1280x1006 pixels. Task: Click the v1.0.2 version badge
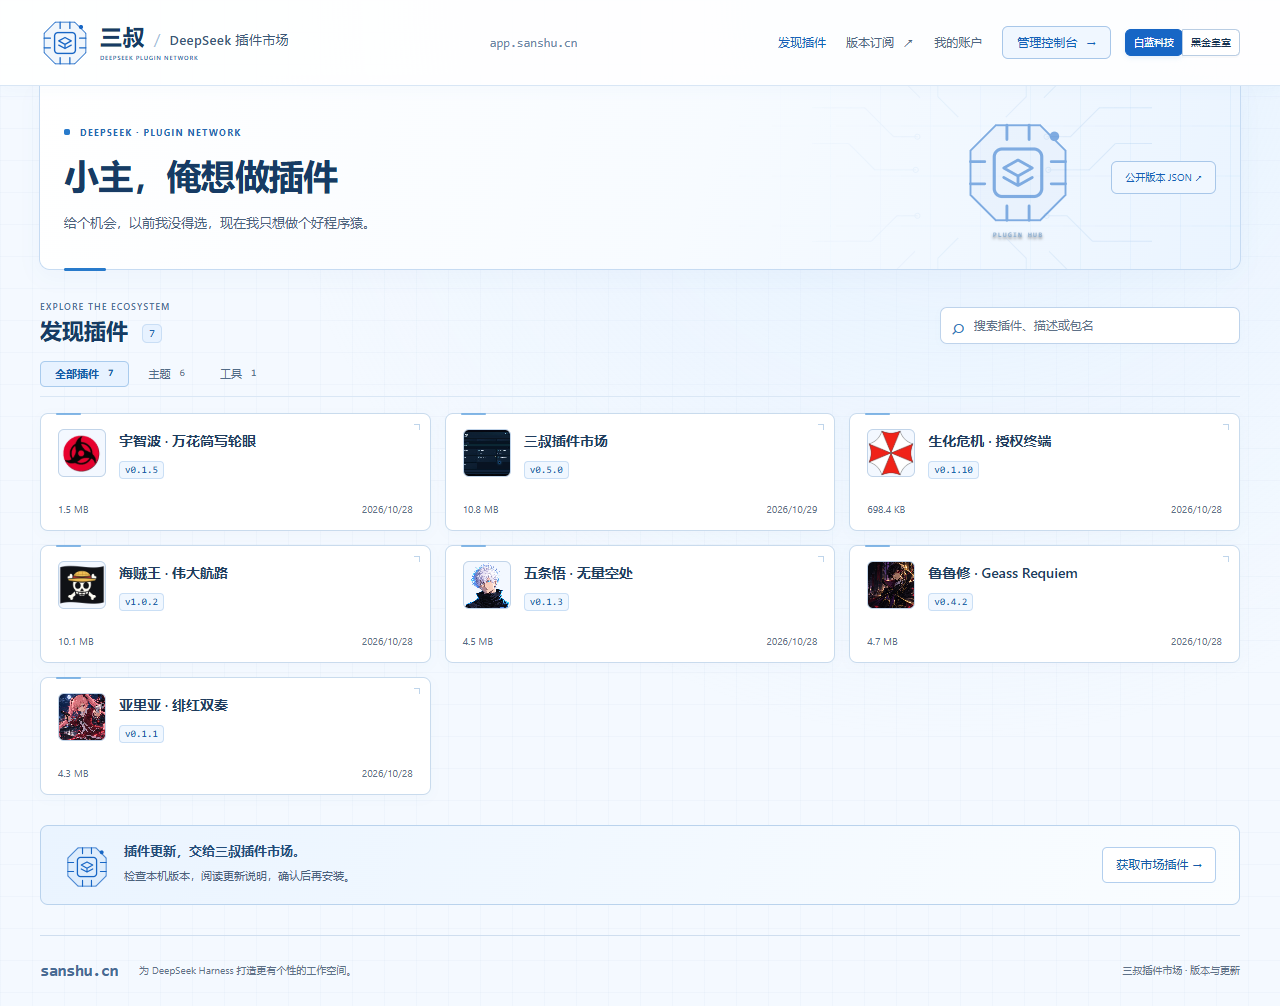pyautogui.click(x=142, y=602)
